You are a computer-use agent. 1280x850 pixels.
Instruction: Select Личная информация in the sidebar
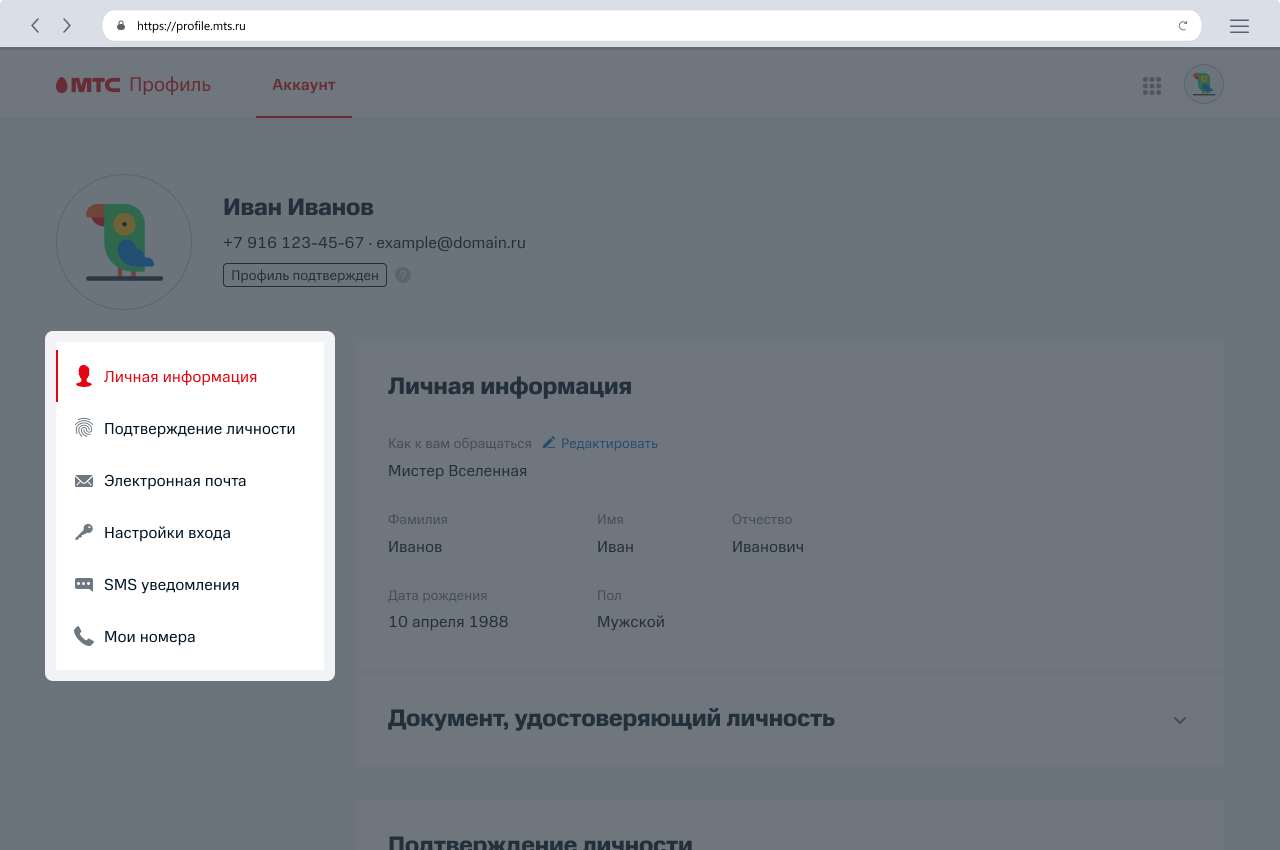click(x=190, y=376)
